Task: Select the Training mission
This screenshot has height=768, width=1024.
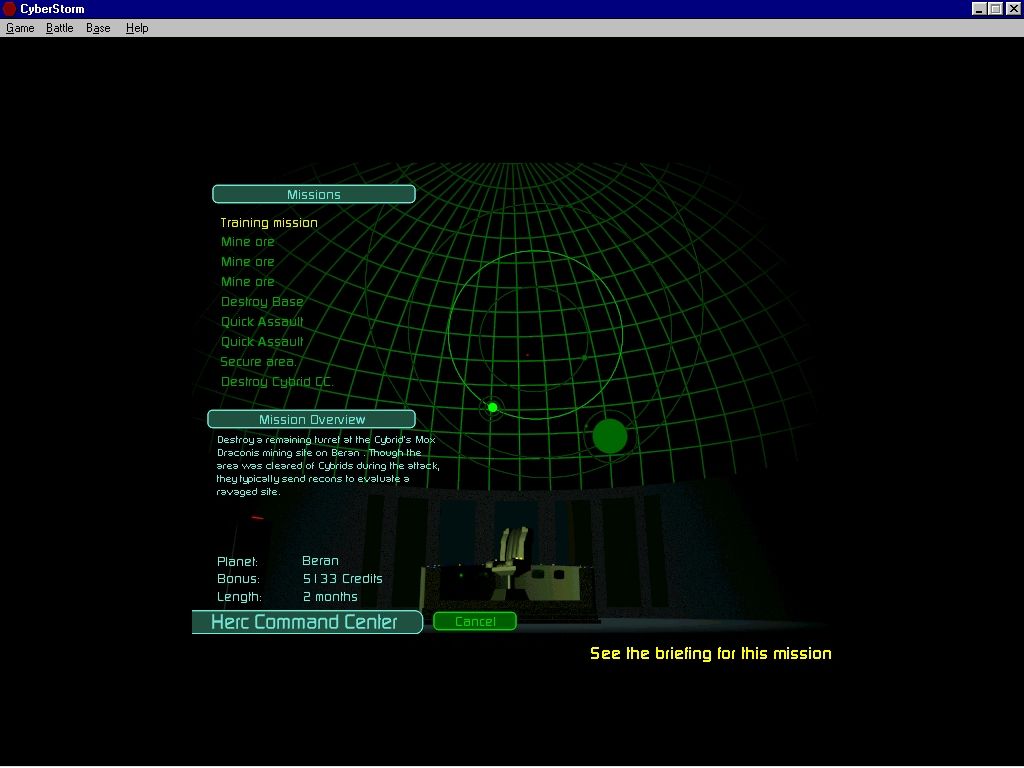Action: pos(269,221)
